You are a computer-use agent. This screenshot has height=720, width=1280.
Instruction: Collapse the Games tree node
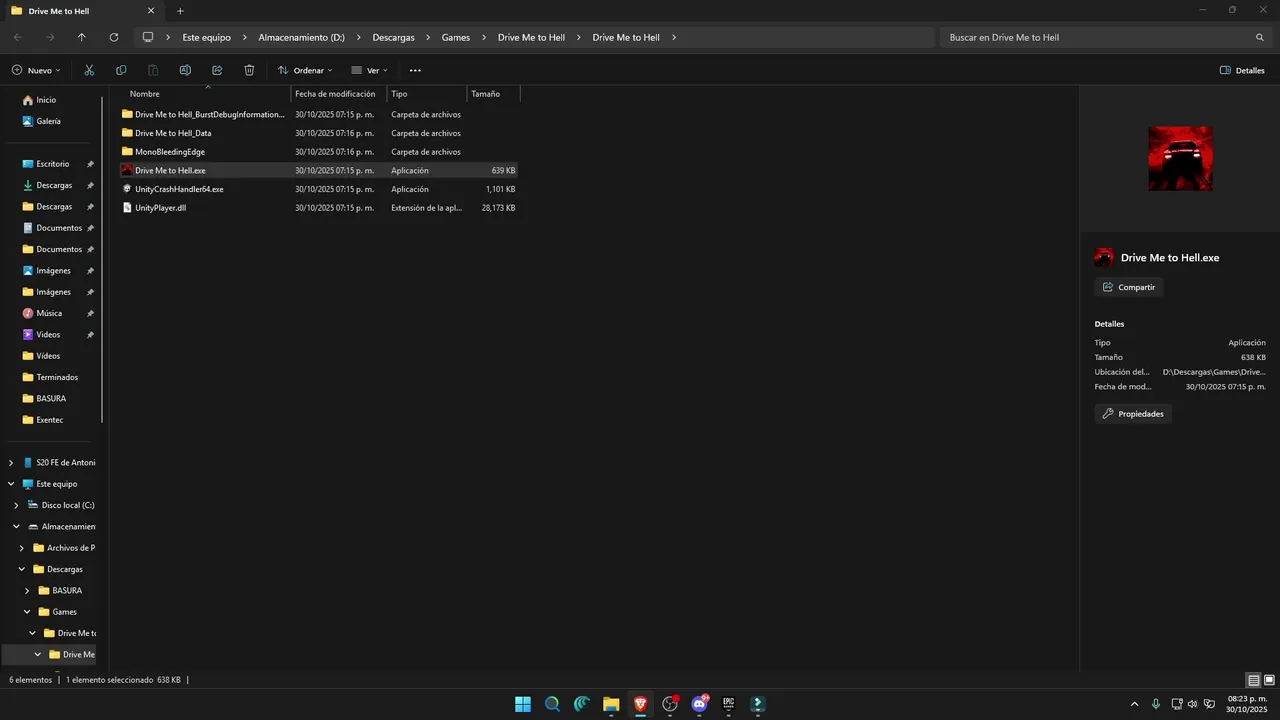pos(27,612)
